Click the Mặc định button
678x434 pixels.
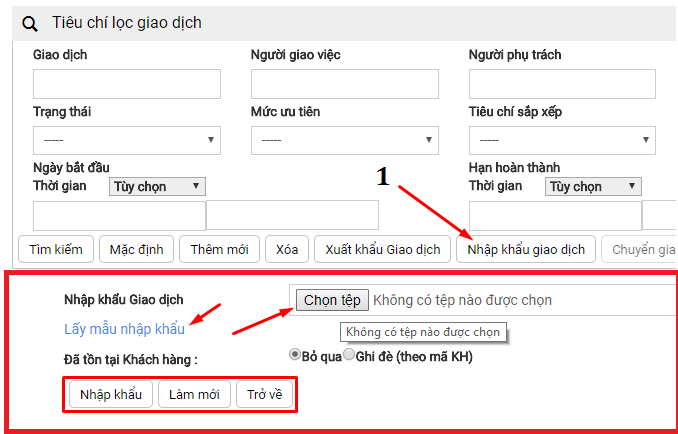[136, 249]
